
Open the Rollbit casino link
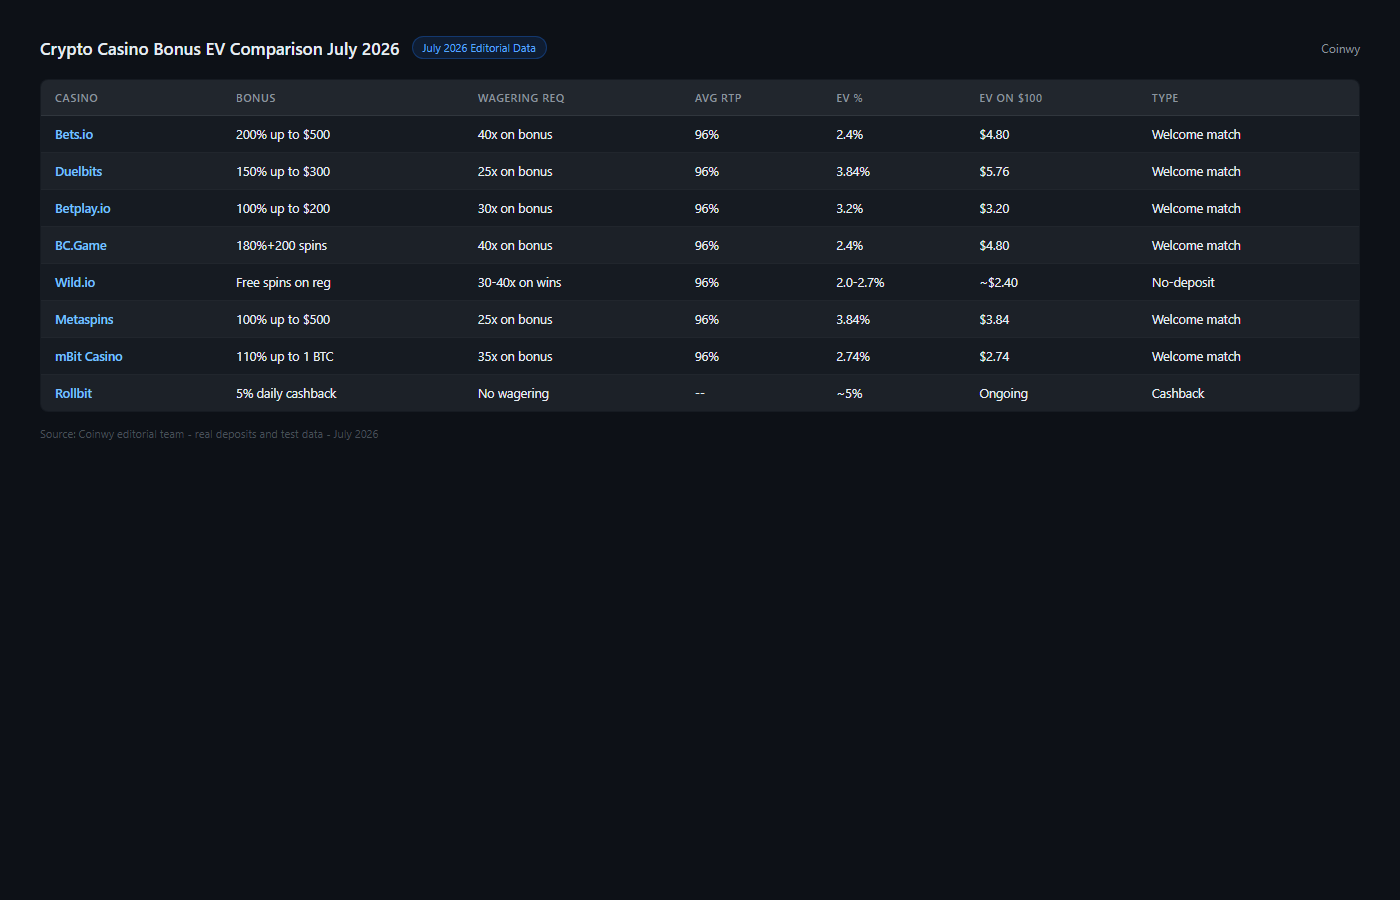tap(74, 394)
